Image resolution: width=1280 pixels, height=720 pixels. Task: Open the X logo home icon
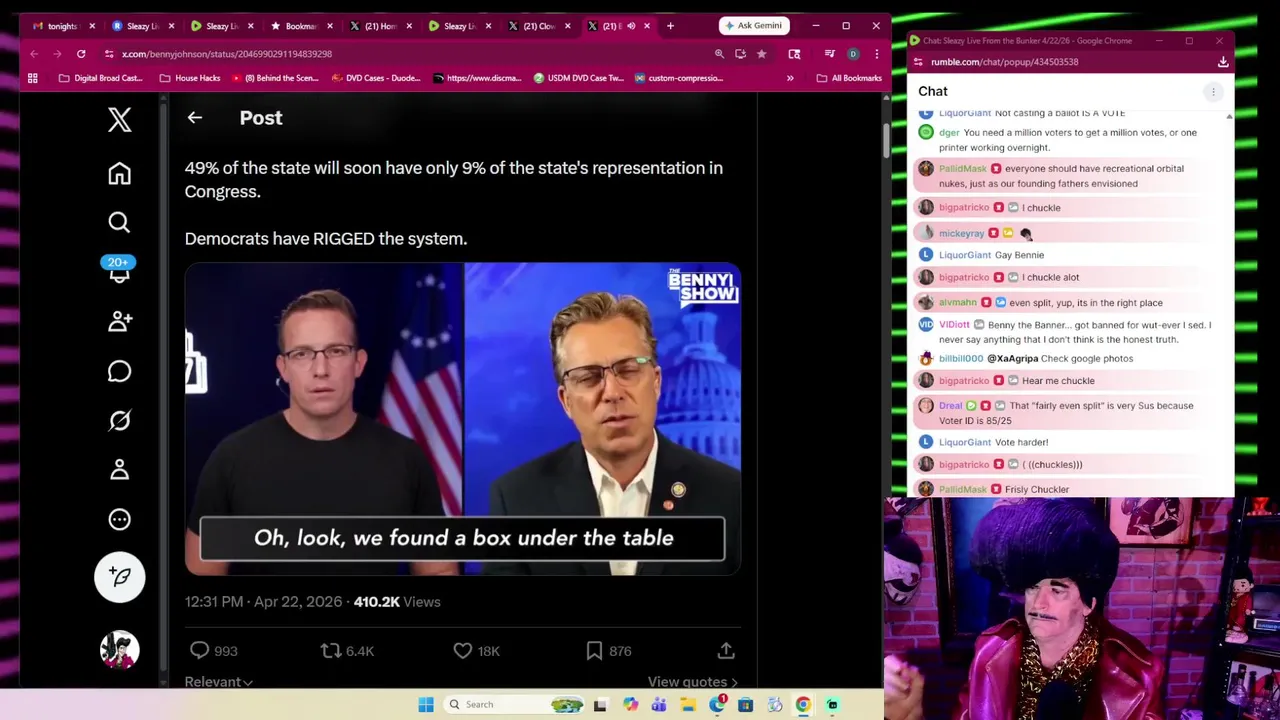tap(119, 119)
